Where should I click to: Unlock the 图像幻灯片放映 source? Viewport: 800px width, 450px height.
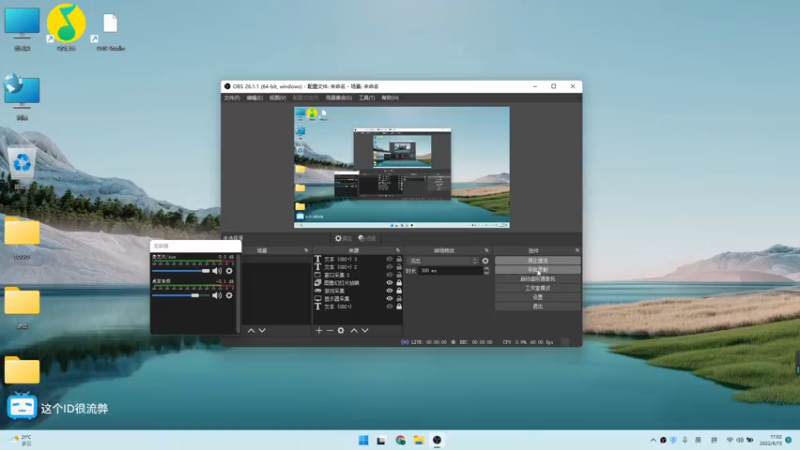tap(399, 283)
